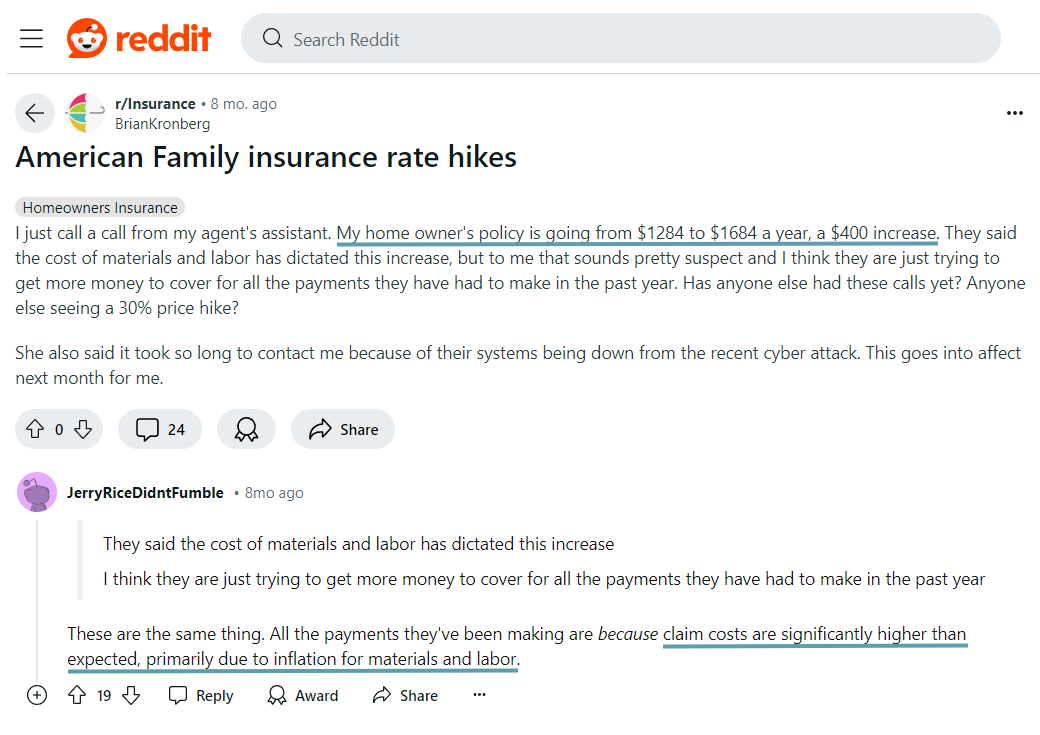Viewport: 1040px width, 735px height.
Task: Open BrianKronberg's profile
Action: click(x=162, y=124)
